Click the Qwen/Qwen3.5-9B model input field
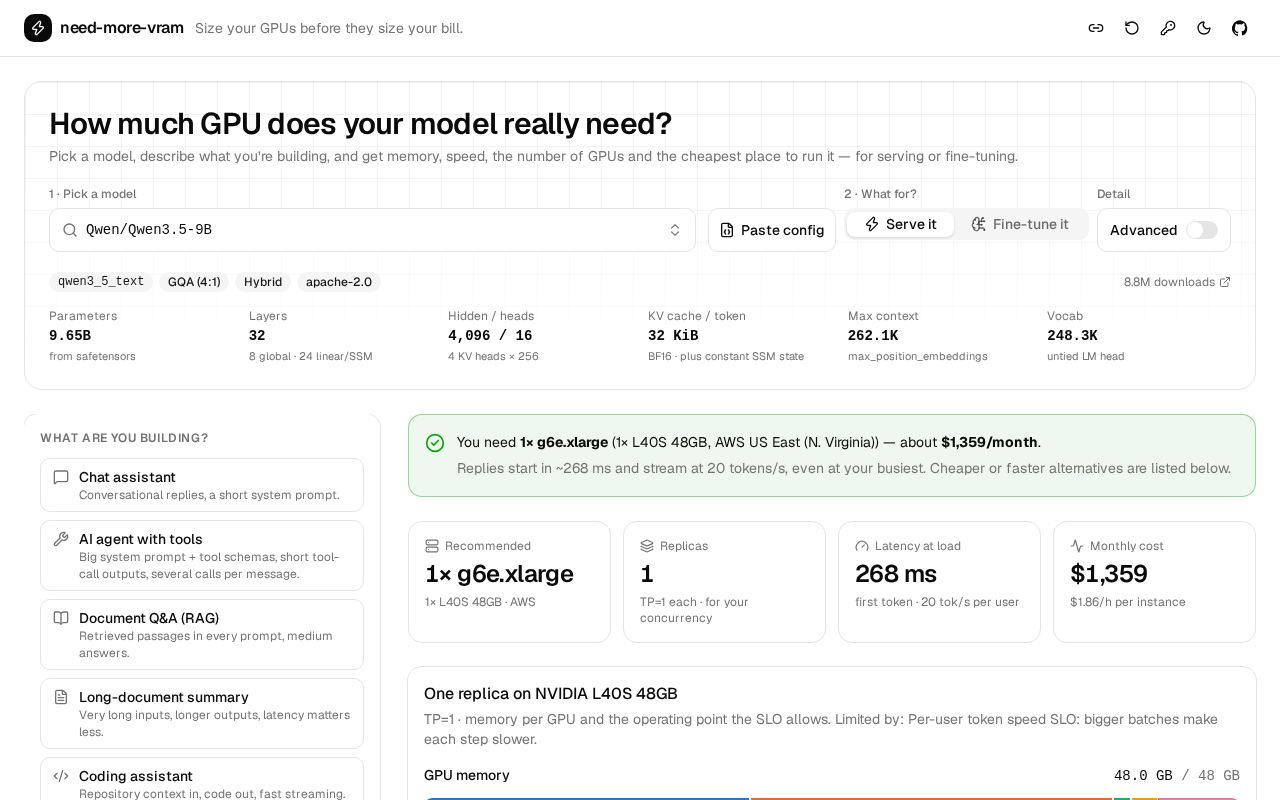The height and width of the screenshot is (800, 1280). coord(372,230)
